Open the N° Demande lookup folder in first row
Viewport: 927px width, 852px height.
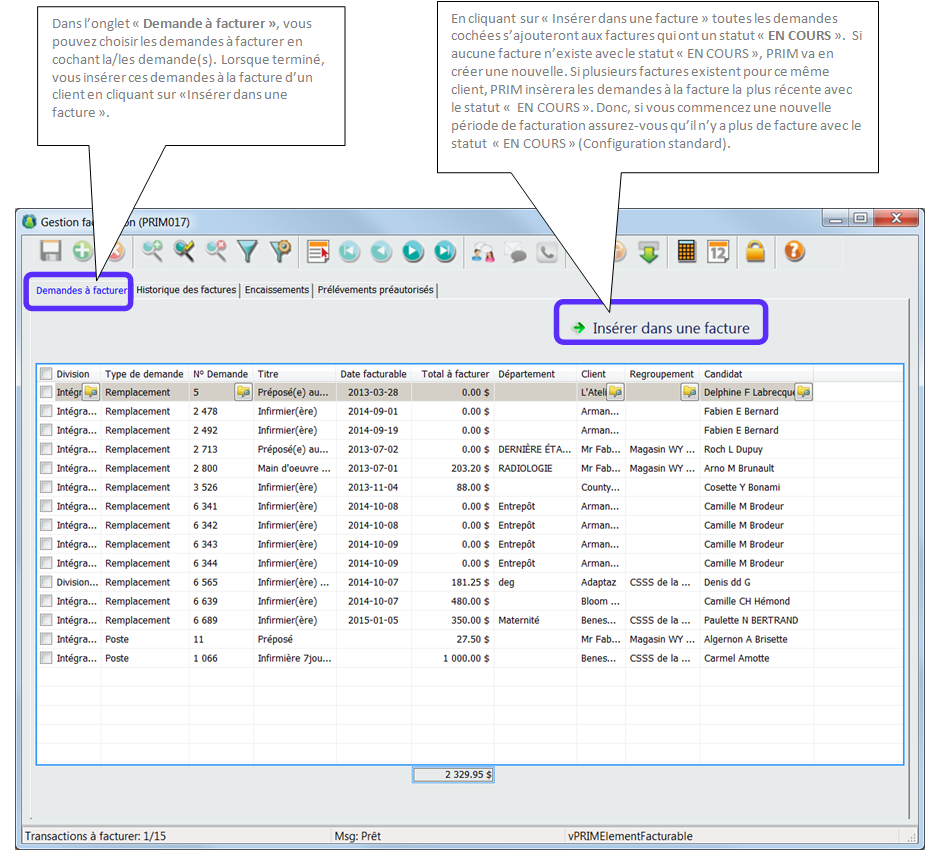pos(243,392)
